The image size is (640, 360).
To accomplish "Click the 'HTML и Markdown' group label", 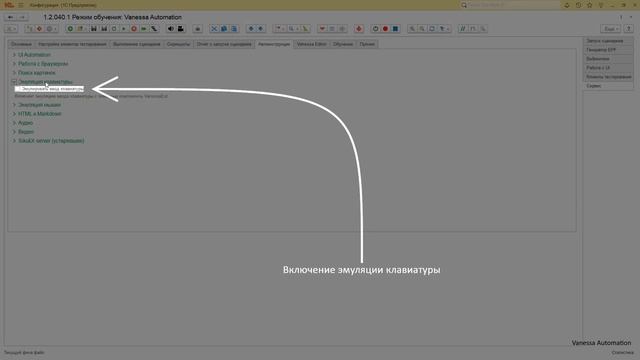I will pos(40,114).
